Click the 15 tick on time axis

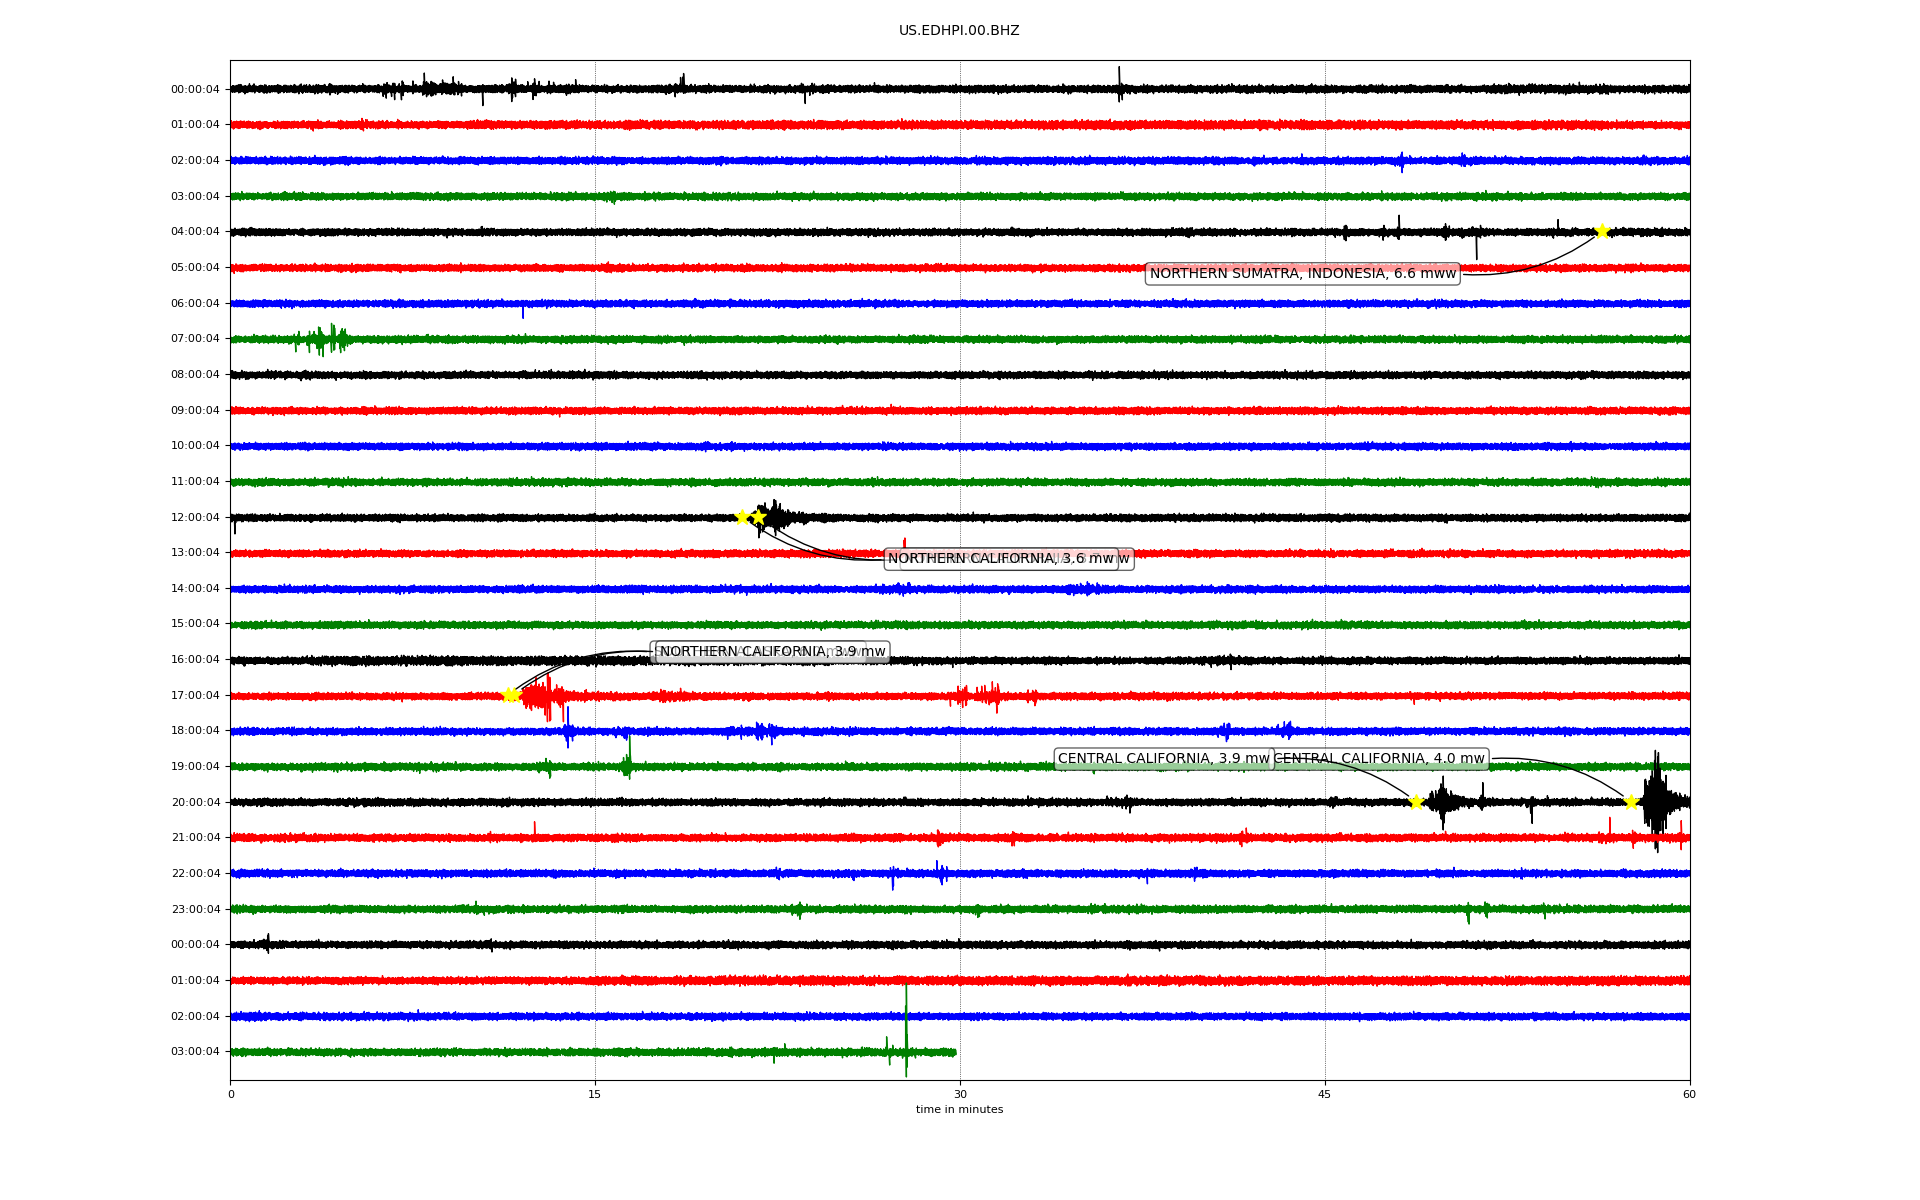(x=595, y=1094)
